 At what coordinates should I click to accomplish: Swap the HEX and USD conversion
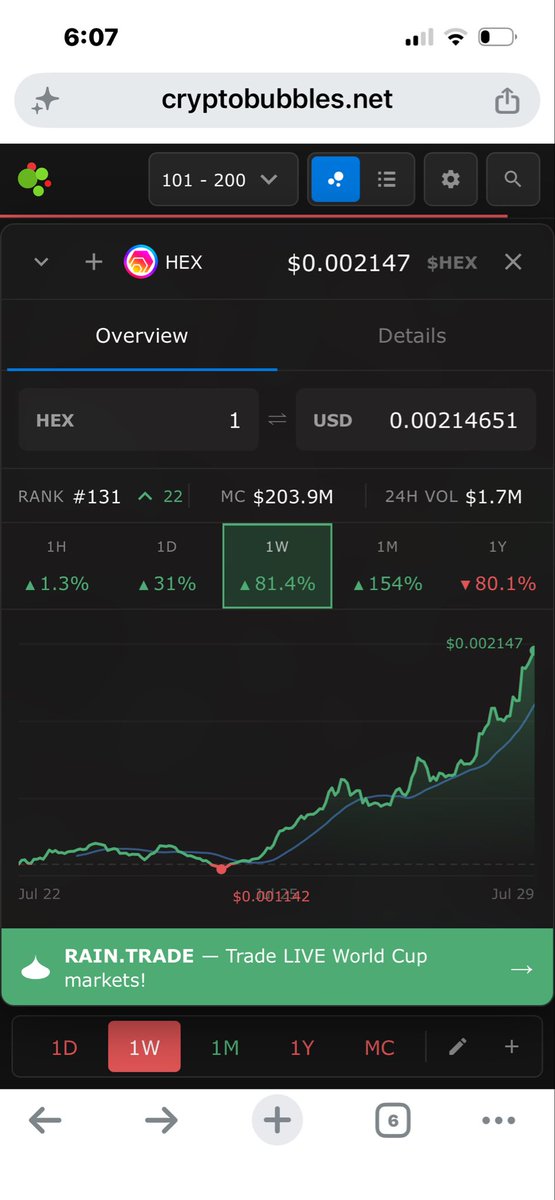tap(277, 420)
